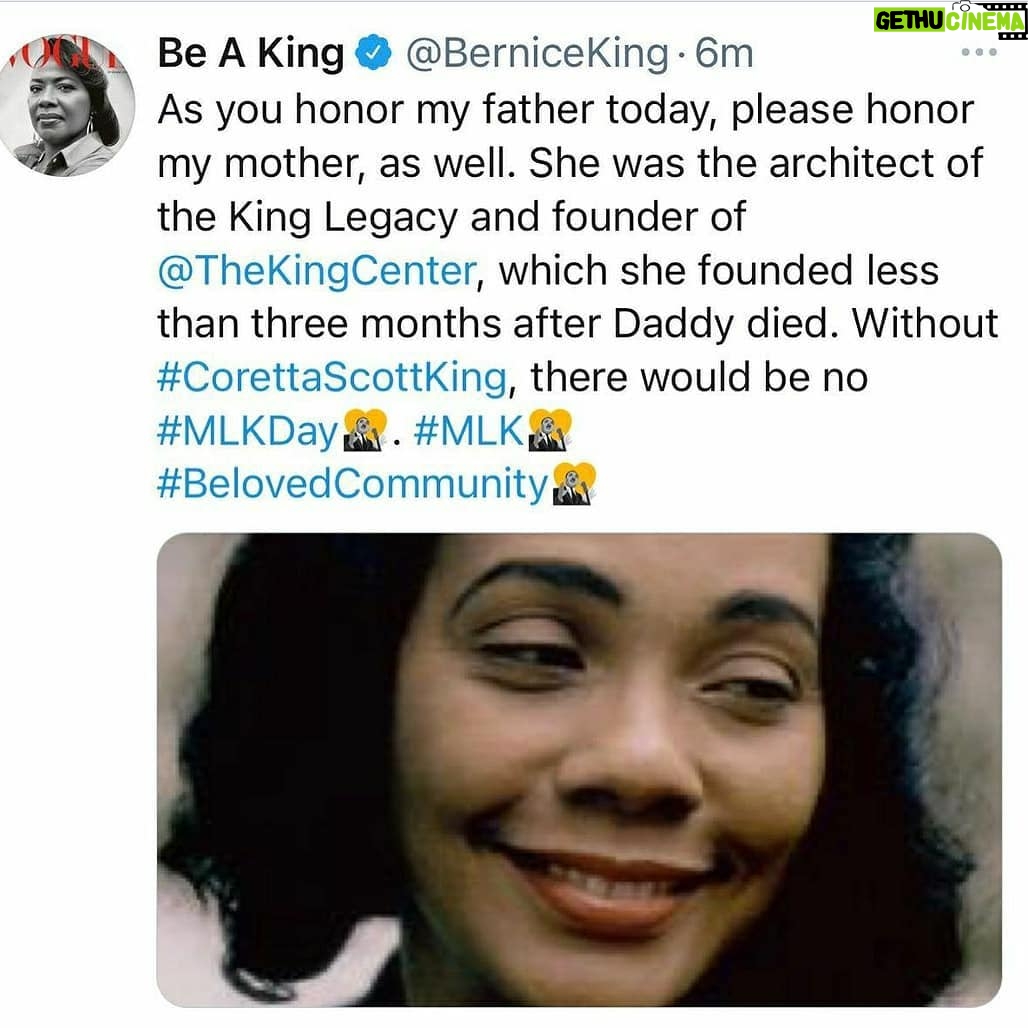The image size is (1028, 1028).
Task: Open the #MLK hashtag
Action: click(x=468, y=431)
